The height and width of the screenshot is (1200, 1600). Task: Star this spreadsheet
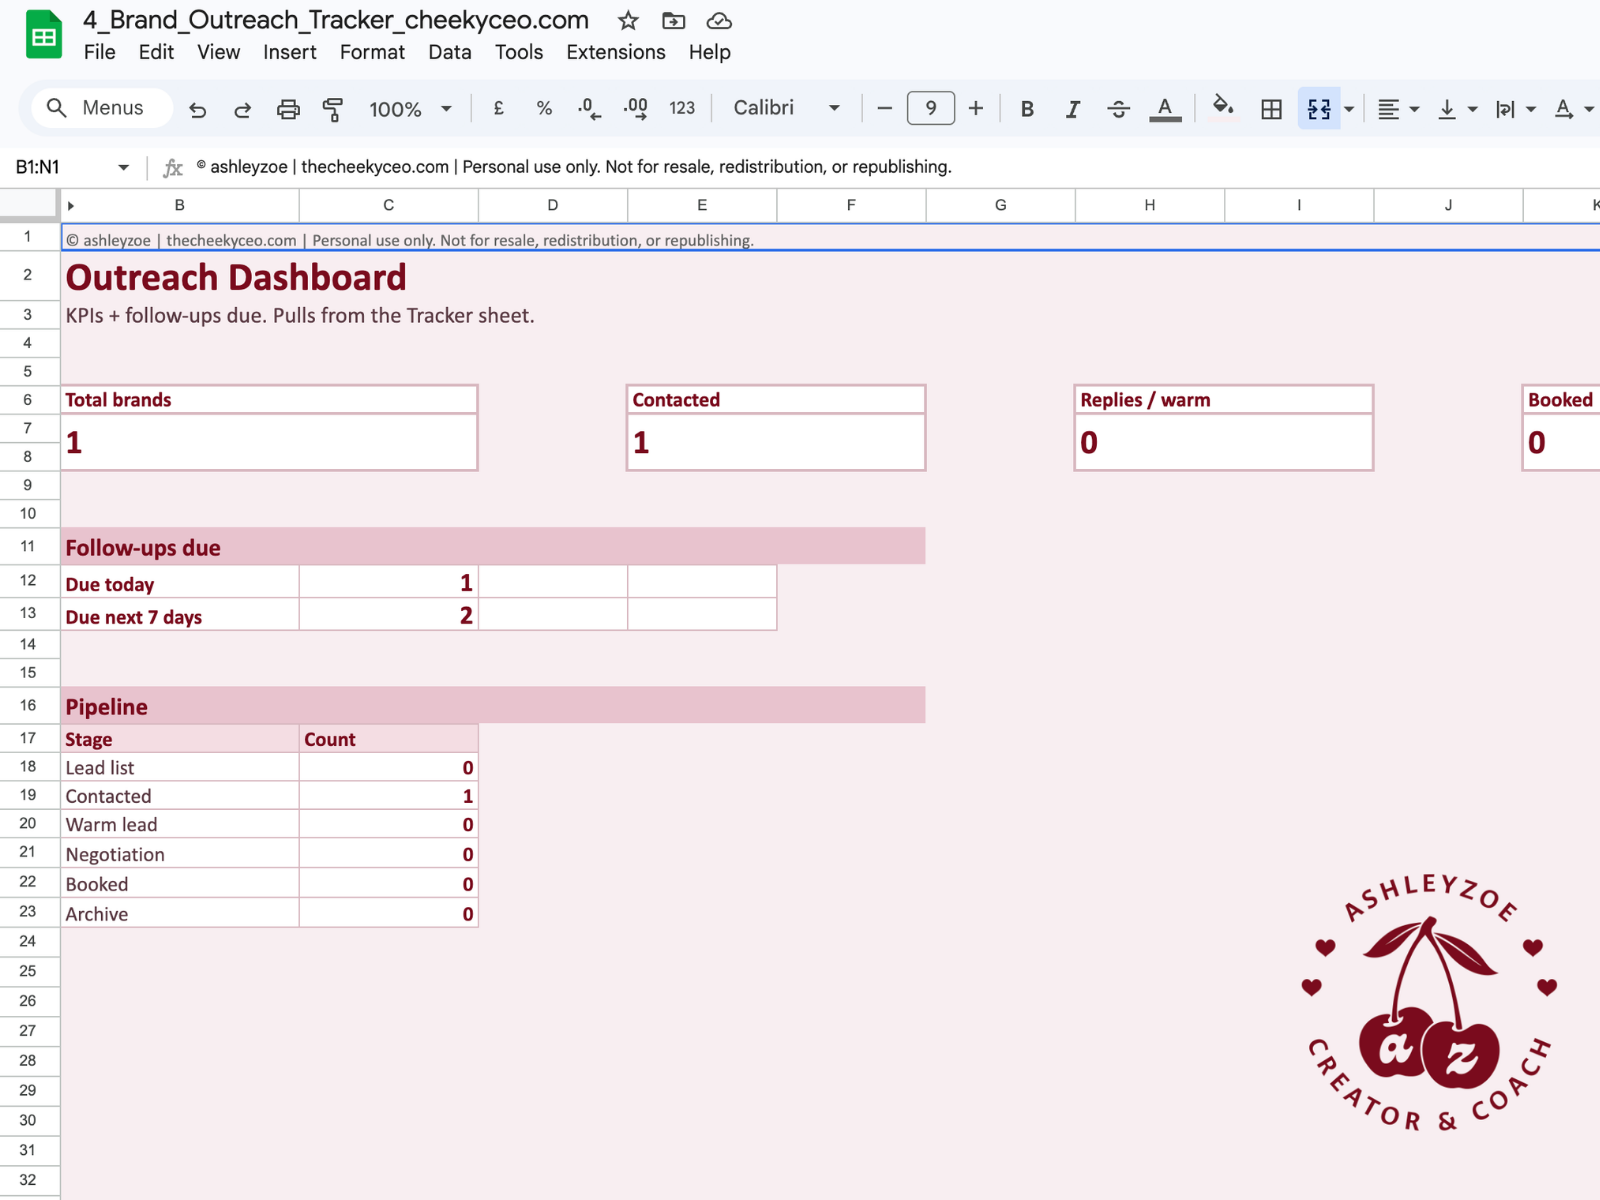627,20
